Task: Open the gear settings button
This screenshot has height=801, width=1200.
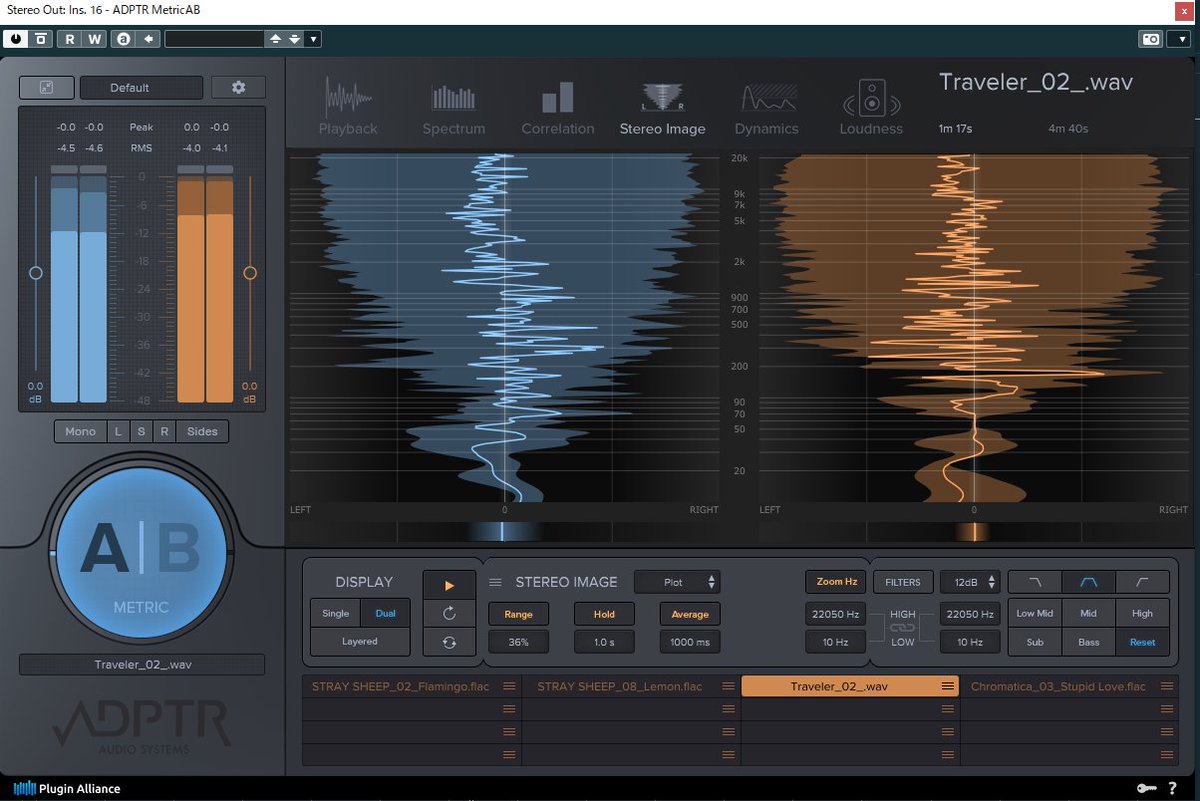Action: [238, 87]
